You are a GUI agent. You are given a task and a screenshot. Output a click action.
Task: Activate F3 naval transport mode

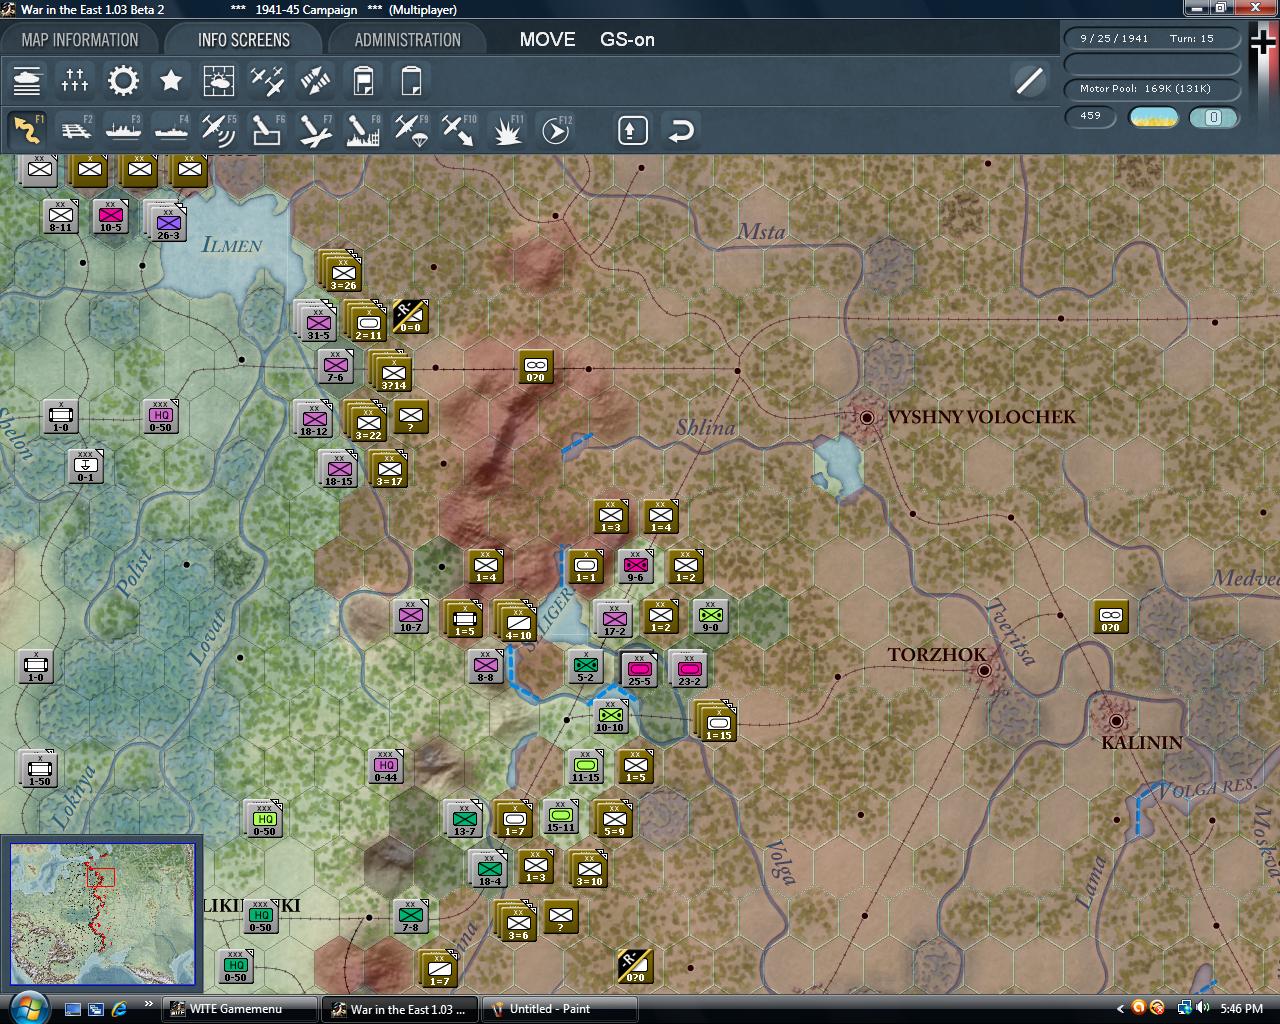(123, 130)
